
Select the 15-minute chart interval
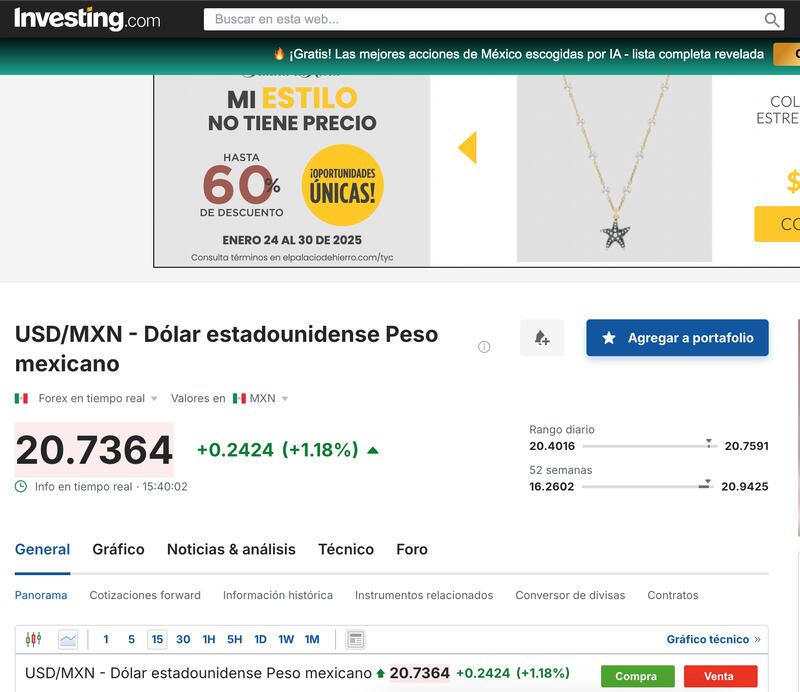[x=157, y=639]
